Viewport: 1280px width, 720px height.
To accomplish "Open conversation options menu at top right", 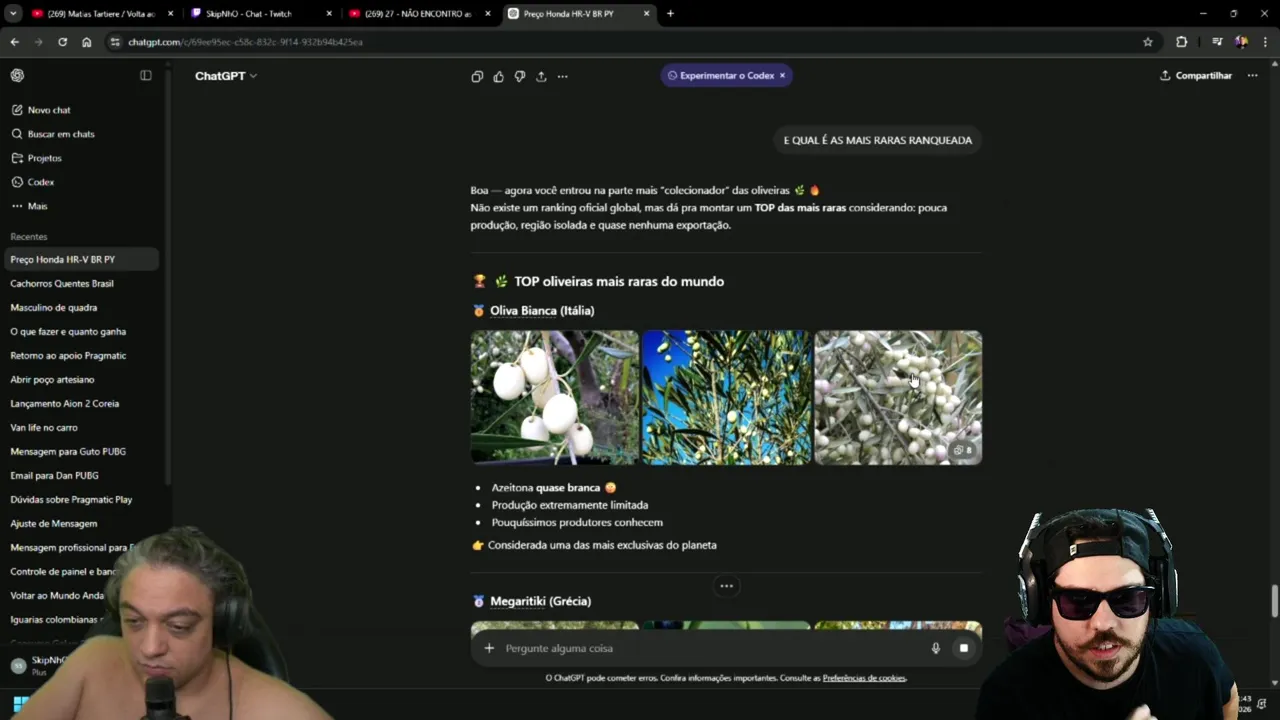I will [x=1252, y=75].
